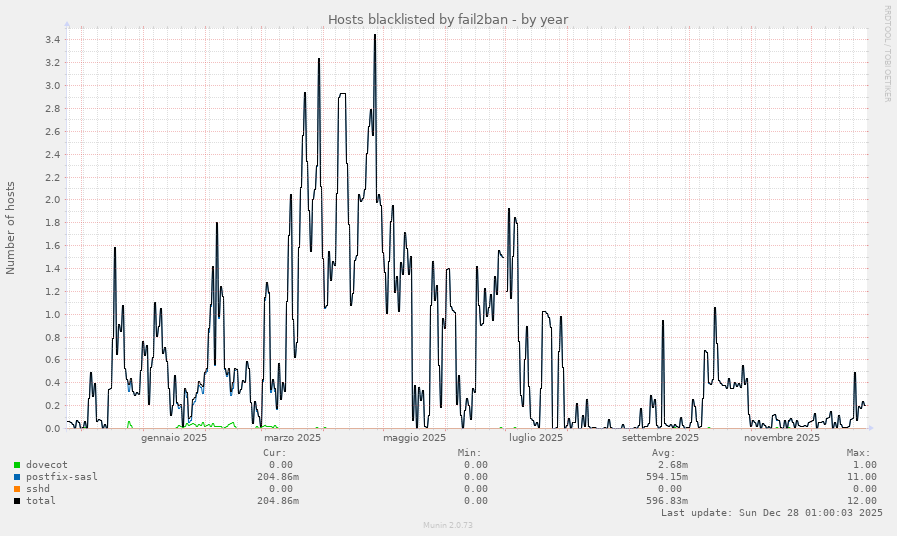Click the 3.4 y-axis tick value
Image resolution: width=897 pixels, height=536 pixels.
point(52,40)
